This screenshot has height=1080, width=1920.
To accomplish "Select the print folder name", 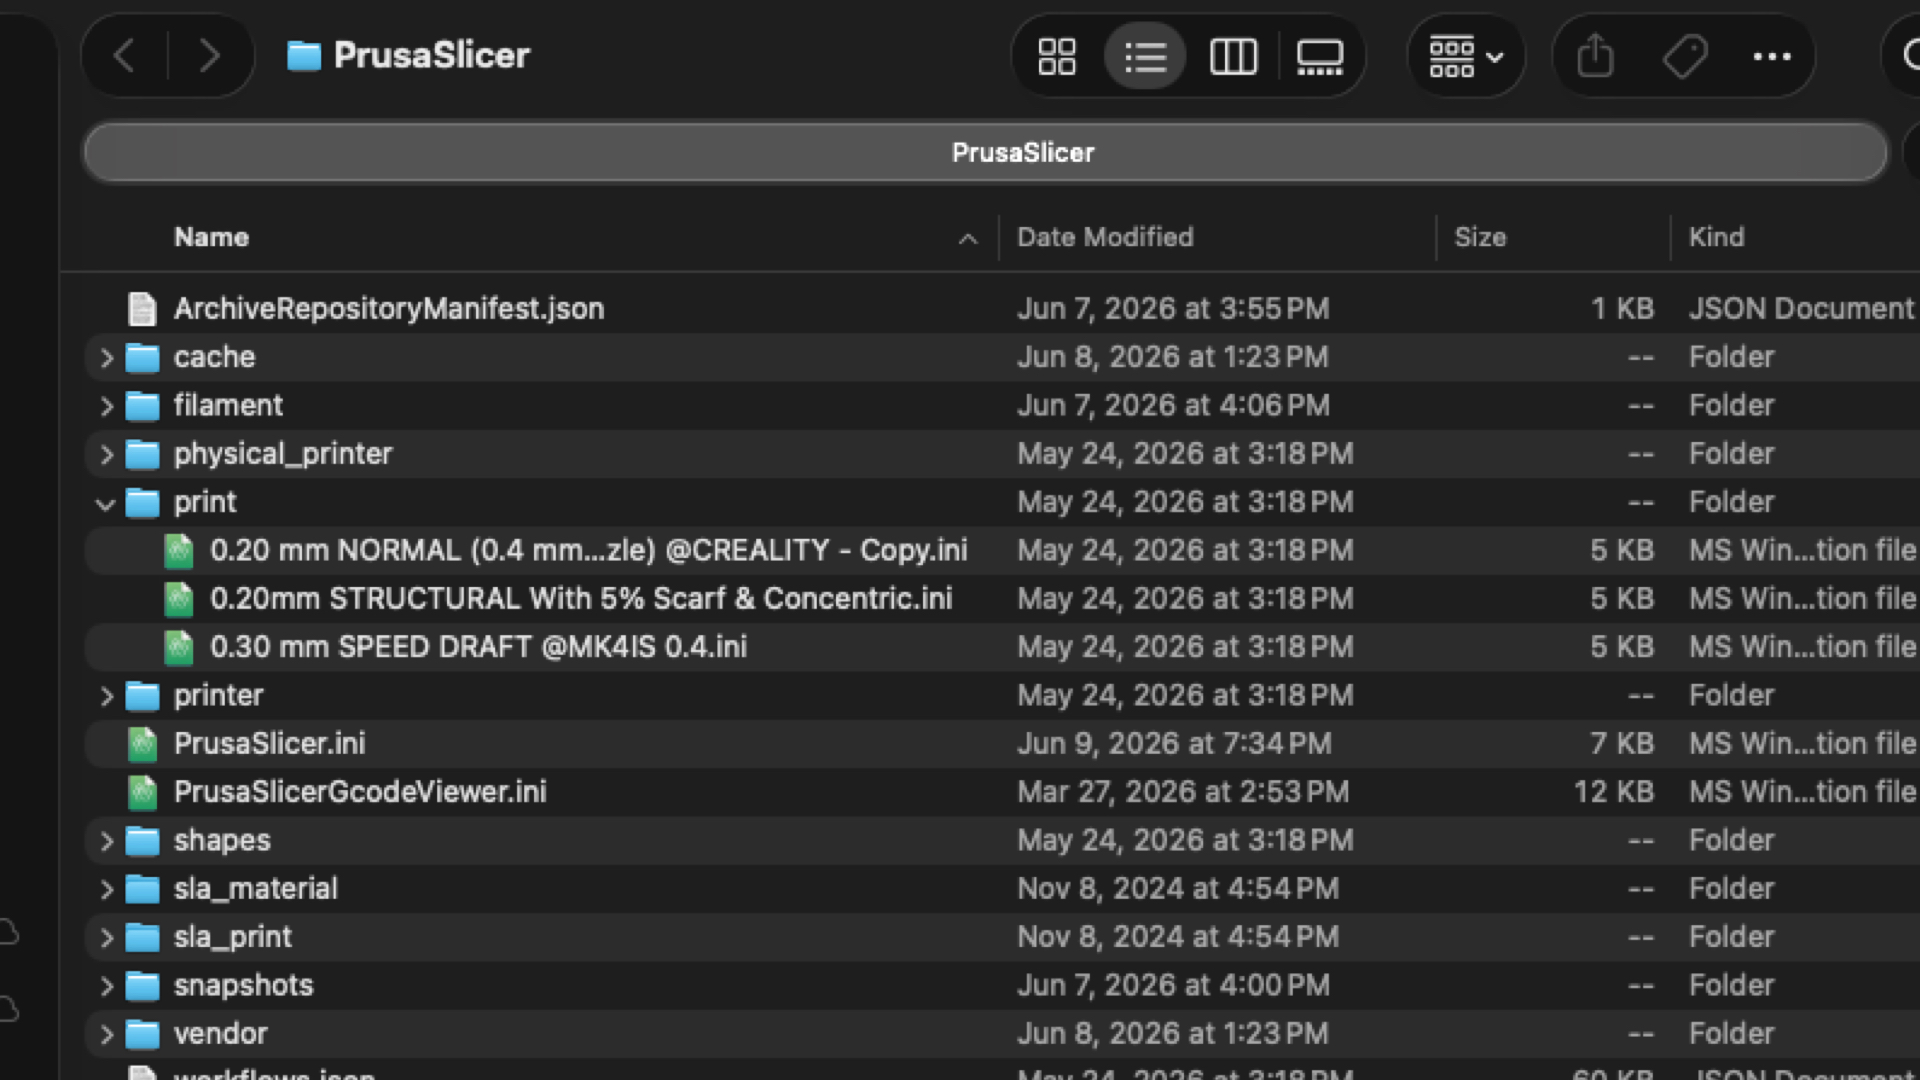I will pyautogui.click(x=205, y=502).
